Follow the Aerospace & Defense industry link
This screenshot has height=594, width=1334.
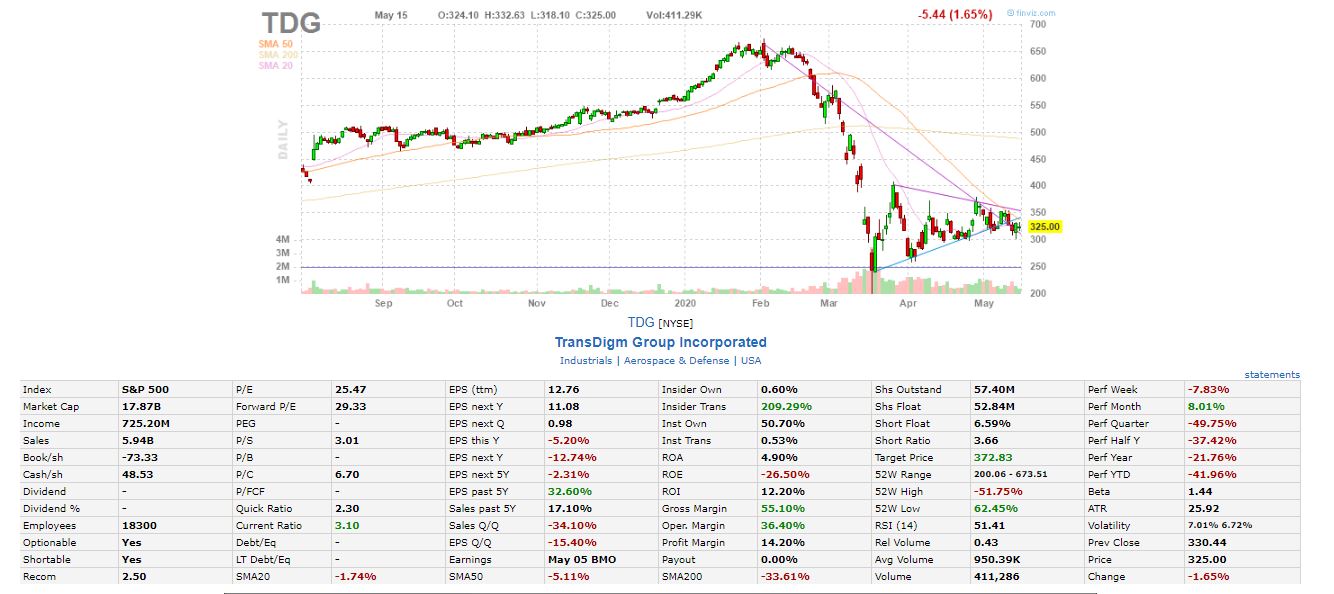click(677, 360)
